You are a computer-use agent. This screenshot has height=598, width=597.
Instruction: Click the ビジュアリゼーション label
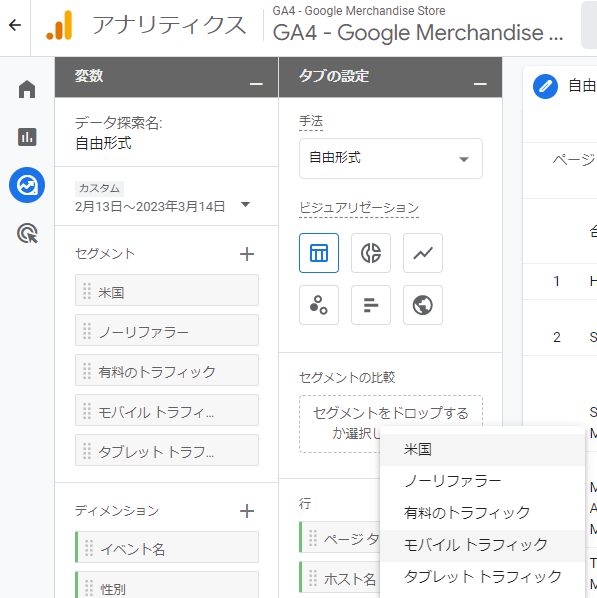[359, 208]
